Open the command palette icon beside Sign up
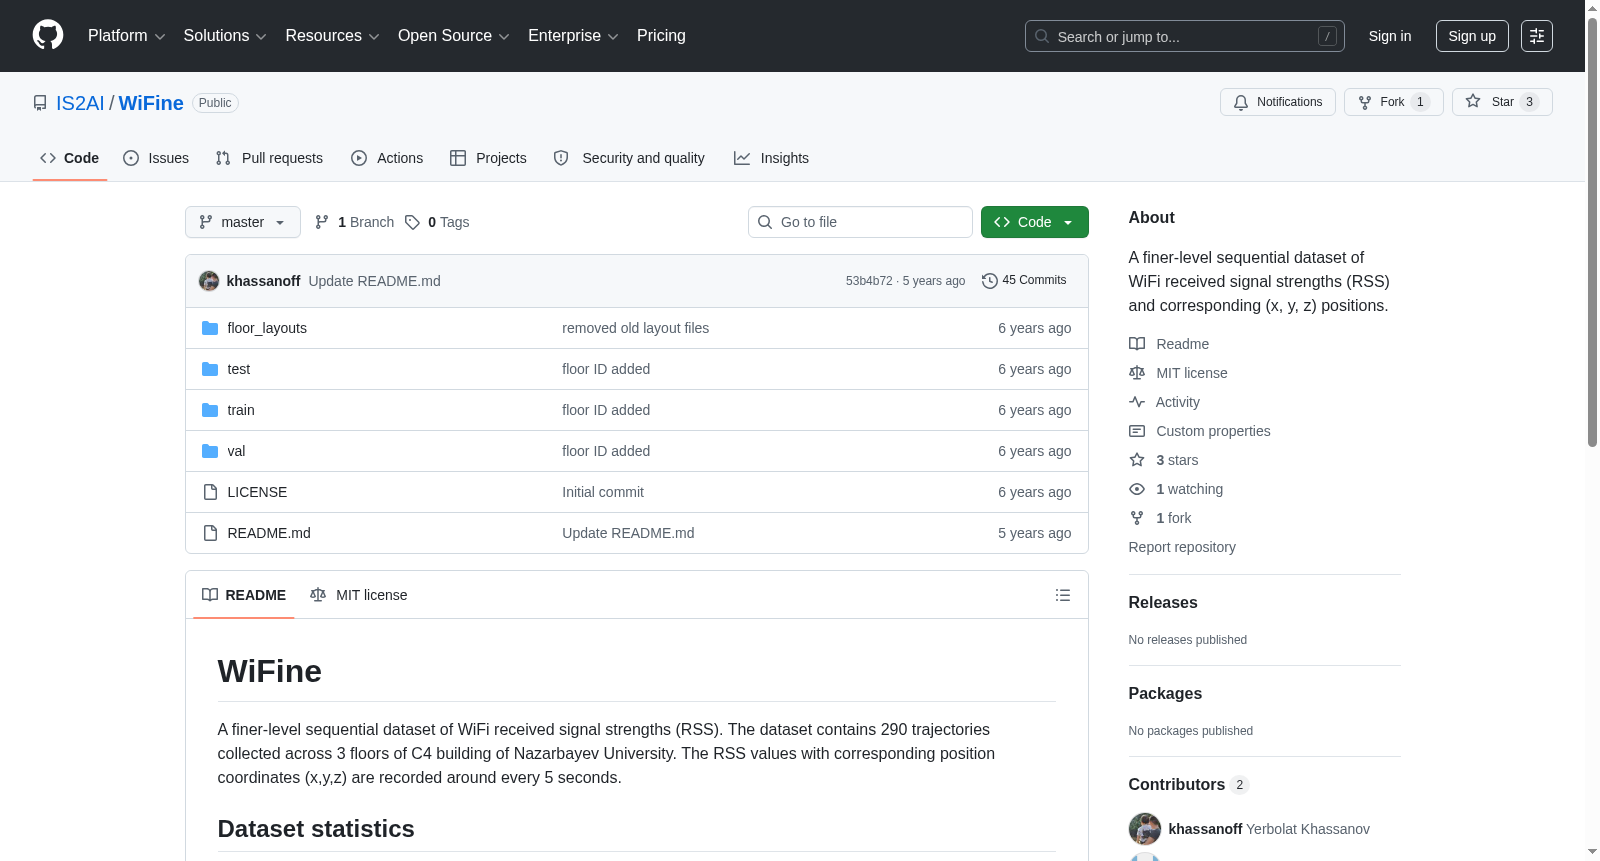The height and width of the screenshot is (861, 1600). point(1537,36)
